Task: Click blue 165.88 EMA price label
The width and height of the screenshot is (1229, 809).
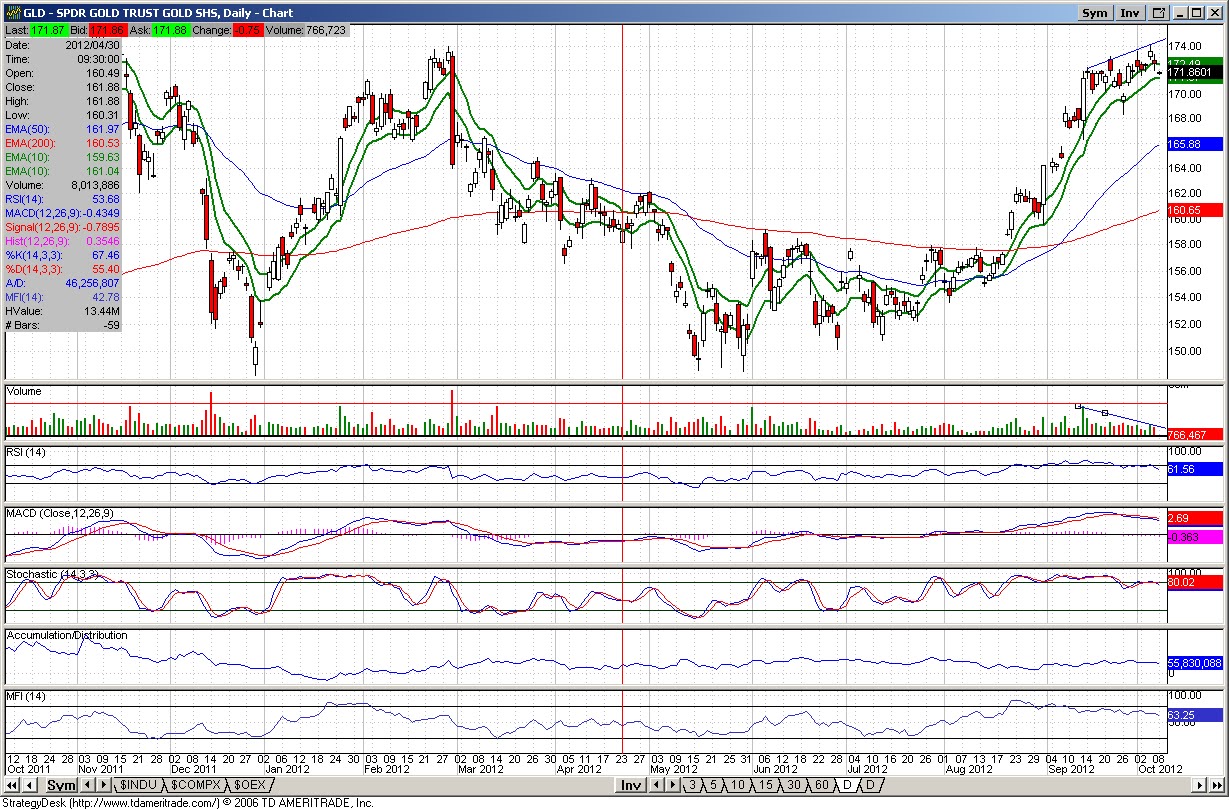Action: pos(1194,144)
